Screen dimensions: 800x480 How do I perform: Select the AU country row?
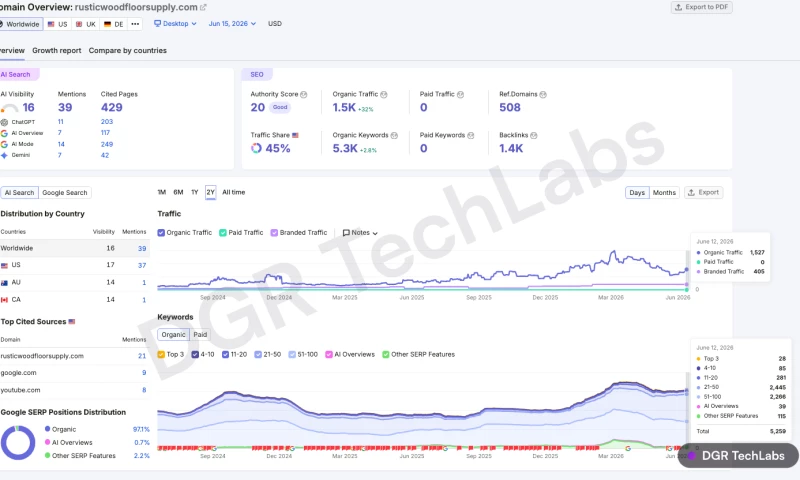74,283
